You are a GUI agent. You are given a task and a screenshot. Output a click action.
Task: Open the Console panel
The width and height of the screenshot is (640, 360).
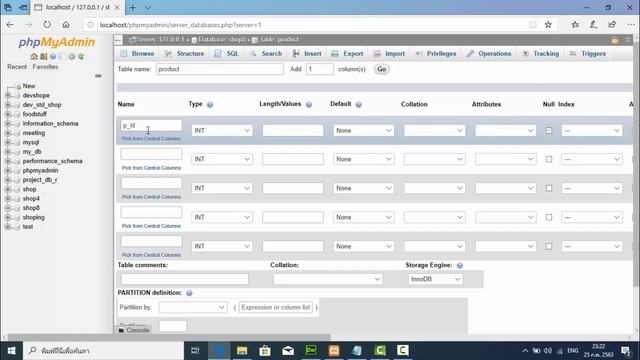(x=134, y=330)
